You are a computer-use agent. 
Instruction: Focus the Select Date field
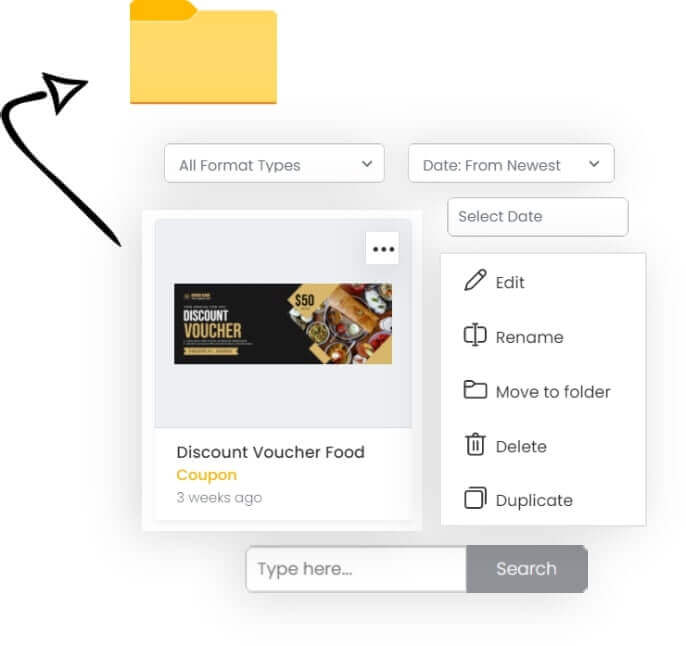click(538, 216)
